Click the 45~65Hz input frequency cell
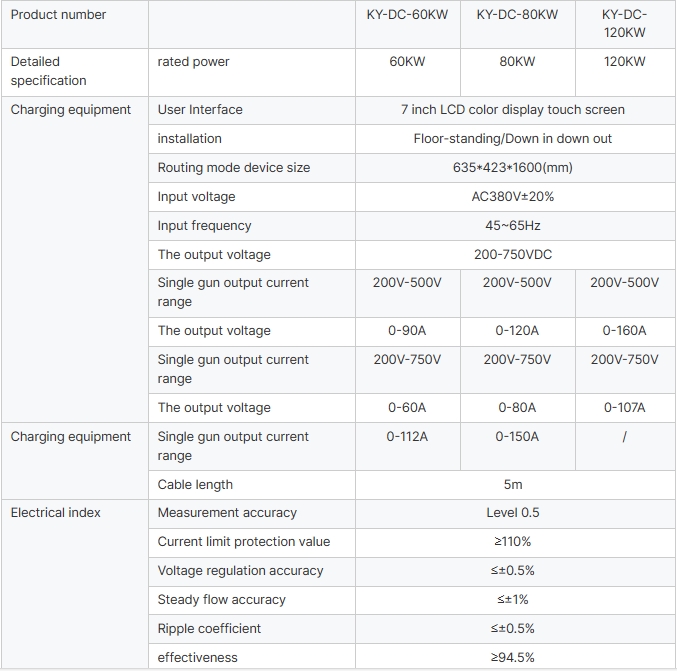The width and height of the screenshot is (677, 671). point(512,226)
